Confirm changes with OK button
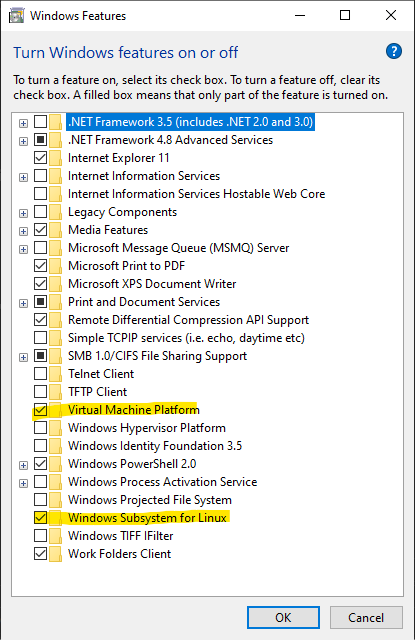This screenshot has width=415, height=640. [x=283, y=618]
